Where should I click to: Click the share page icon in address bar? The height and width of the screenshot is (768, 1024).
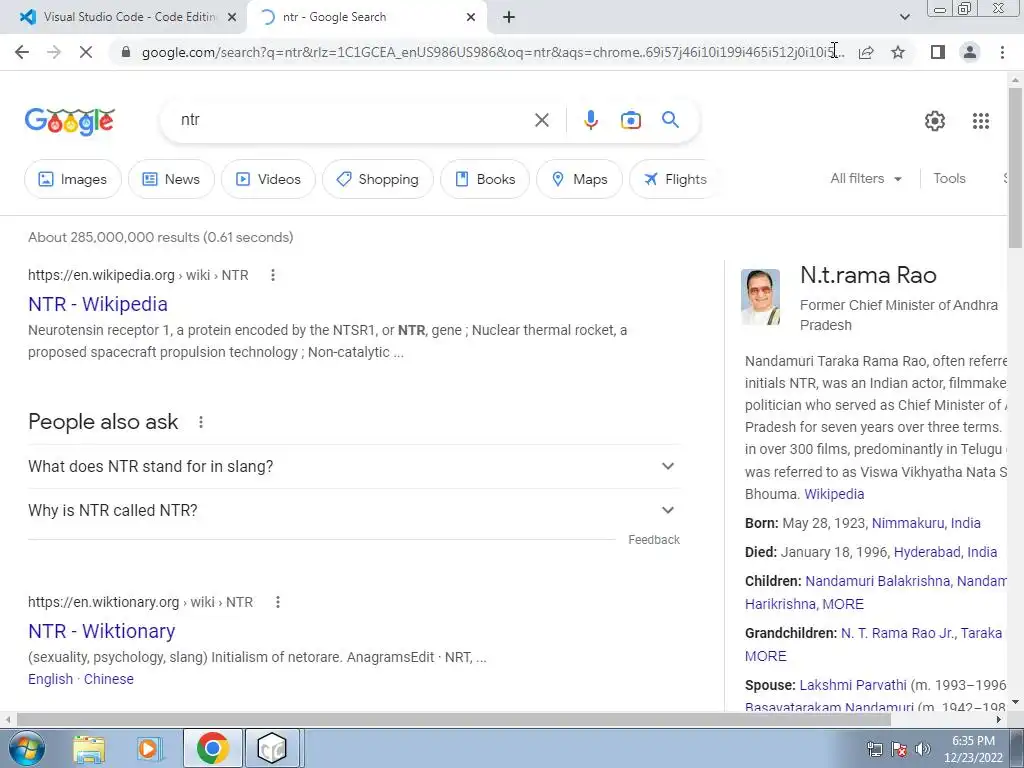pos(866,52)
